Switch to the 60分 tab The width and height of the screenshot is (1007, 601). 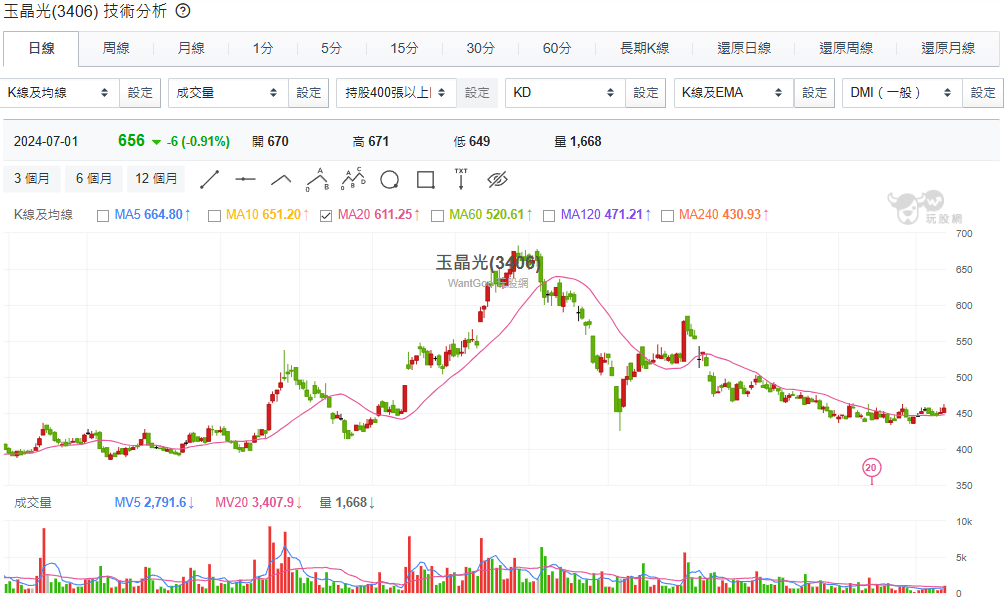(x=557, y=48)
